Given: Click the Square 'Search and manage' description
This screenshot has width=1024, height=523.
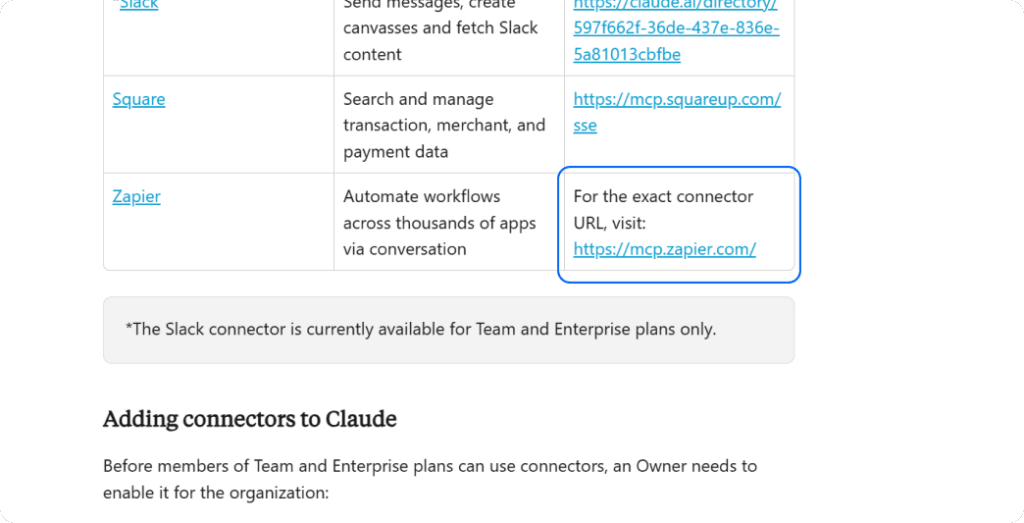Looking at the screenshot, I should coord(418,99).
